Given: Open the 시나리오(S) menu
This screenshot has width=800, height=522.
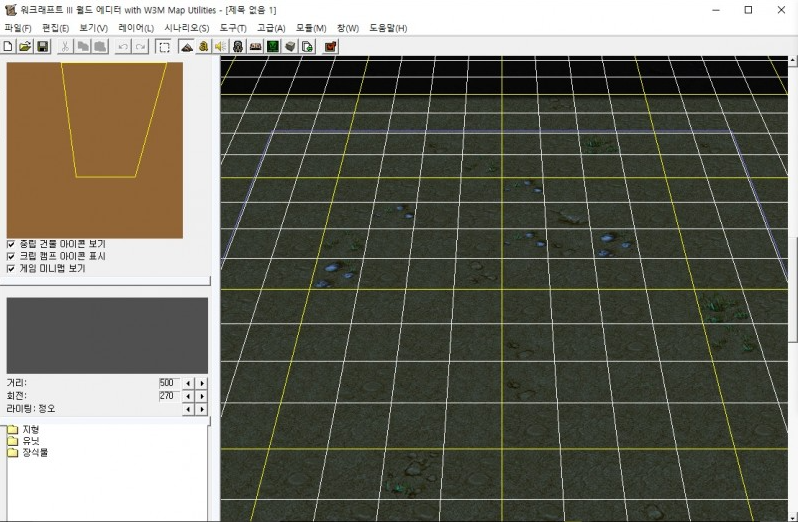Looking at the screenshot, I should [187, 28].
